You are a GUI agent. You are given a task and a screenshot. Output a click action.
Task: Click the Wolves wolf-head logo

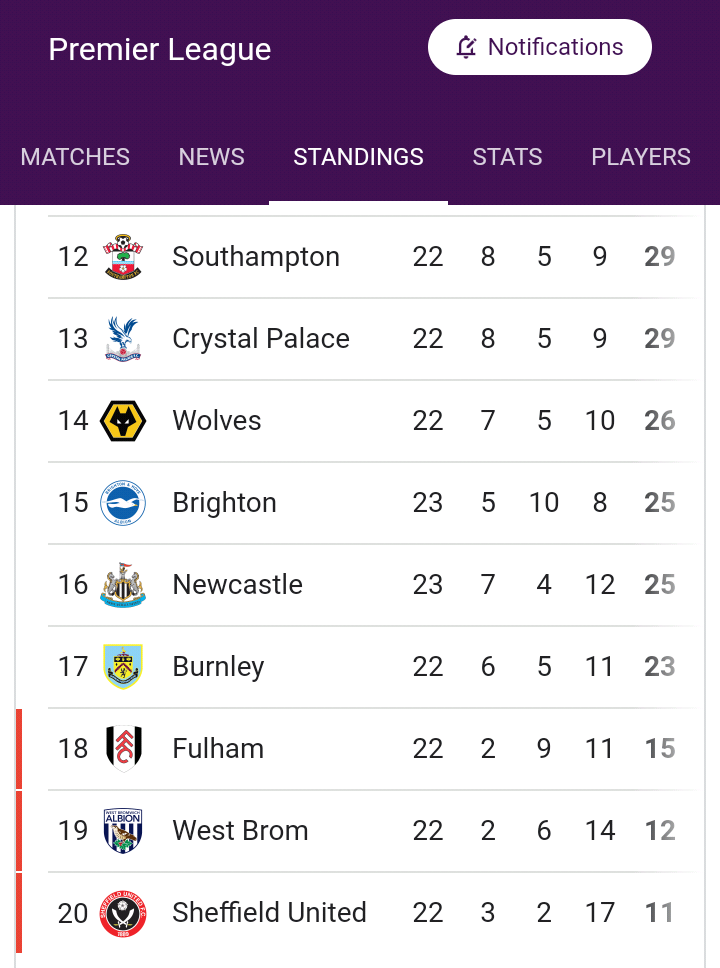(x=123, y=421)
